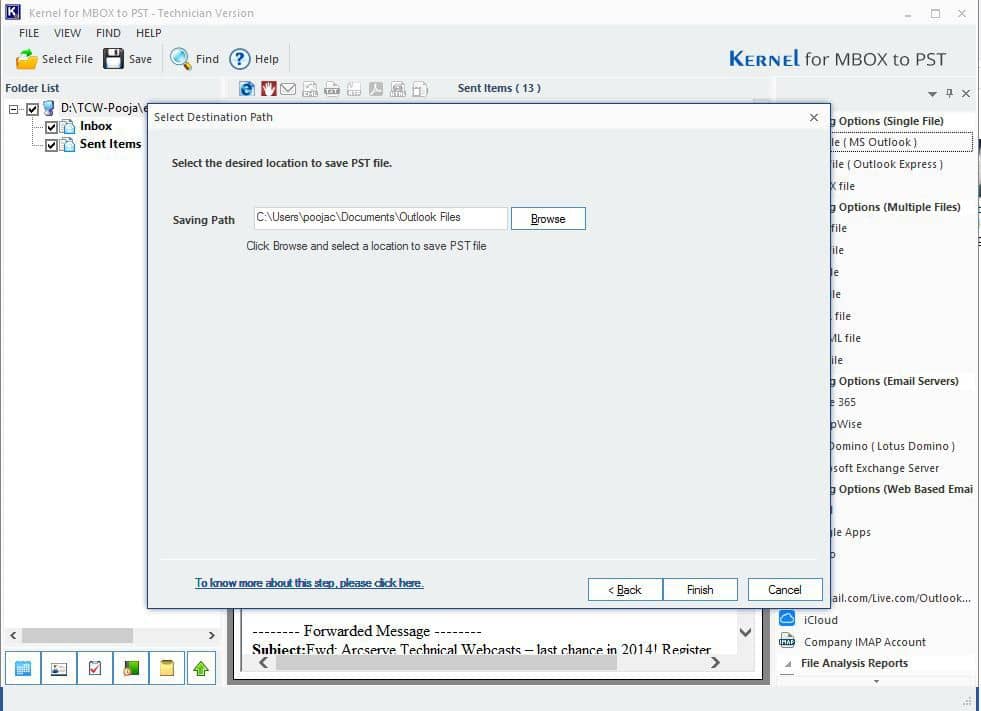Click the Save floppy disk icon
Viewport: 981px width, 711px height.
click(113, 59)
